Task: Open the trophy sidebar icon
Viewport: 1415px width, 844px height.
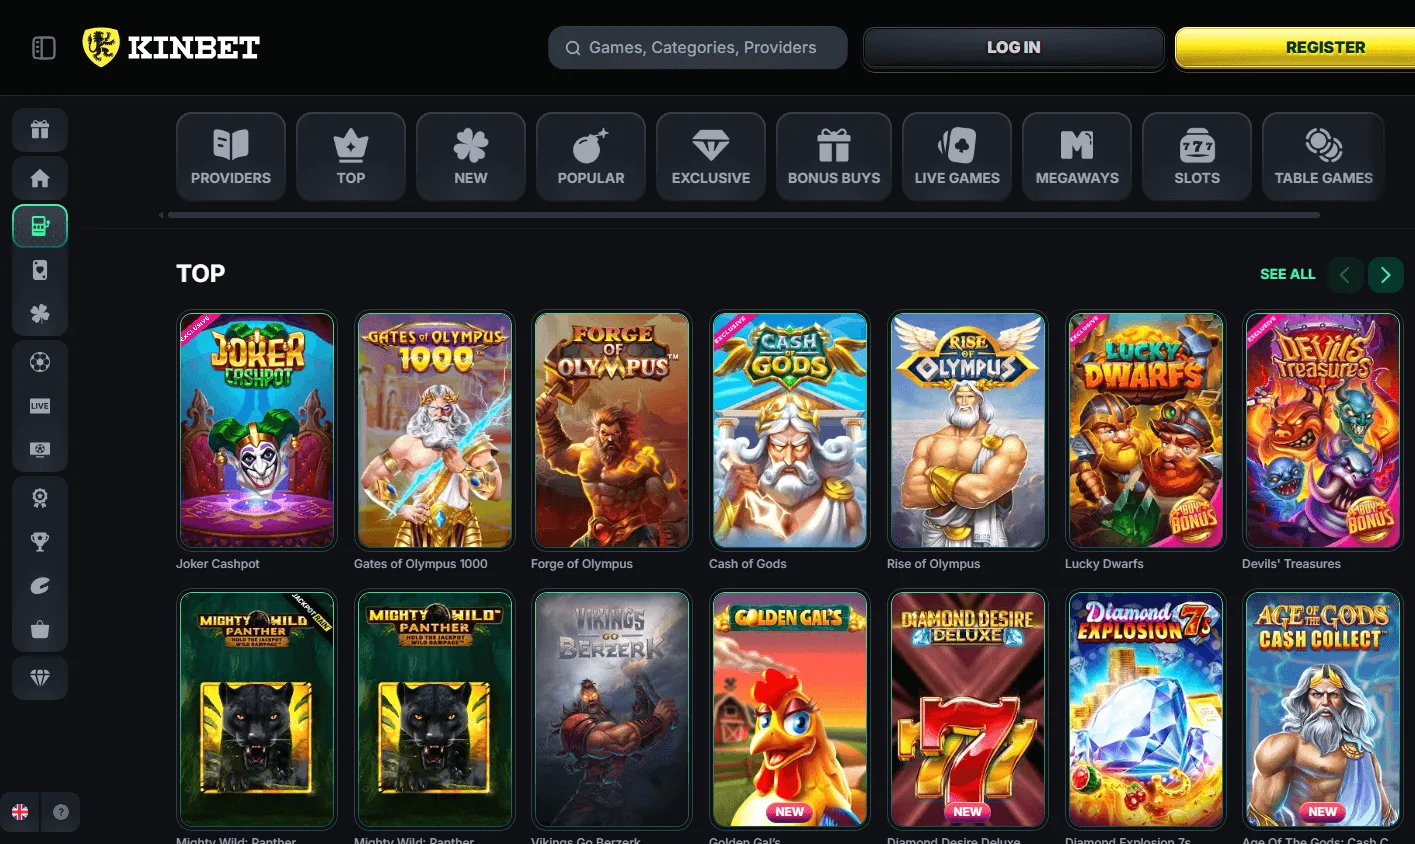Action: coord(40,542)
